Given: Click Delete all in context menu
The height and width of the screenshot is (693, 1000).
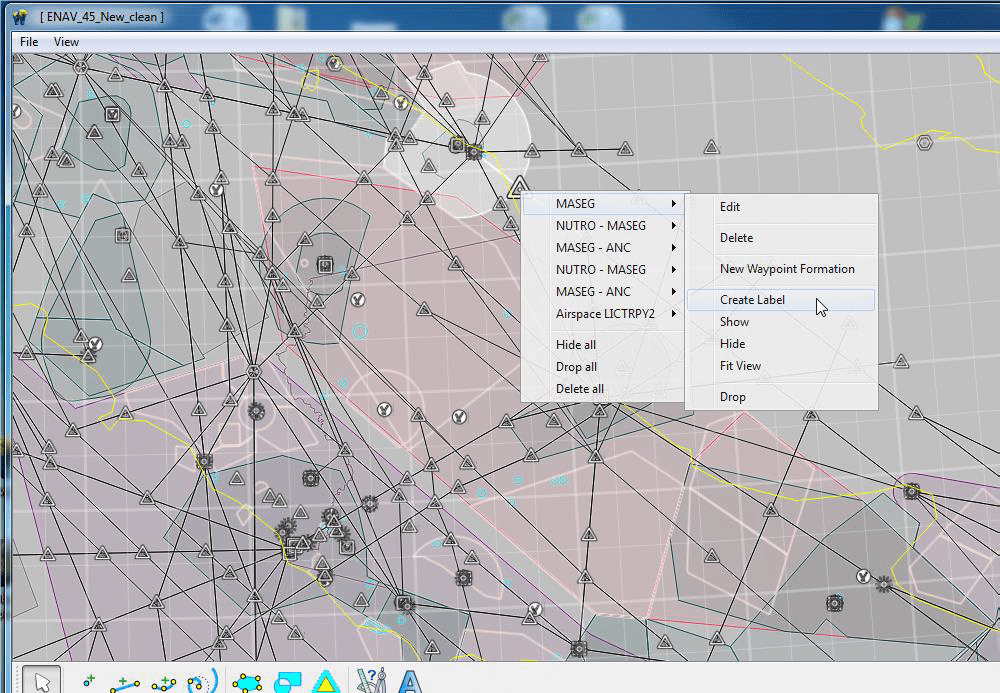Looking at the screenshot, I should pyautogui.click(x=580, y=389).
